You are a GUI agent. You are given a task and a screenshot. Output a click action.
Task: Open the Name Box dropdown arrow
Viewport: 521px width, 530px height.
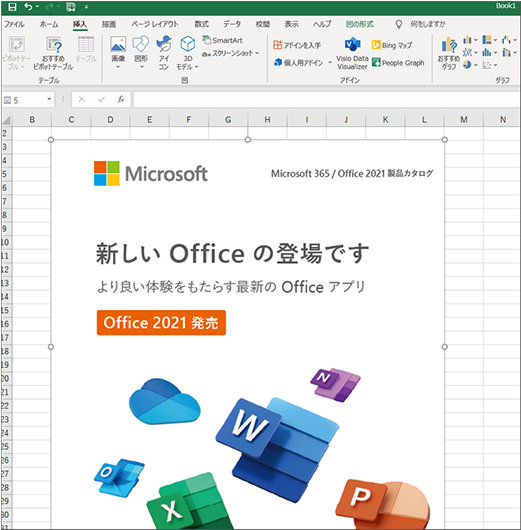pyautogui.click(x=49, y=99)
